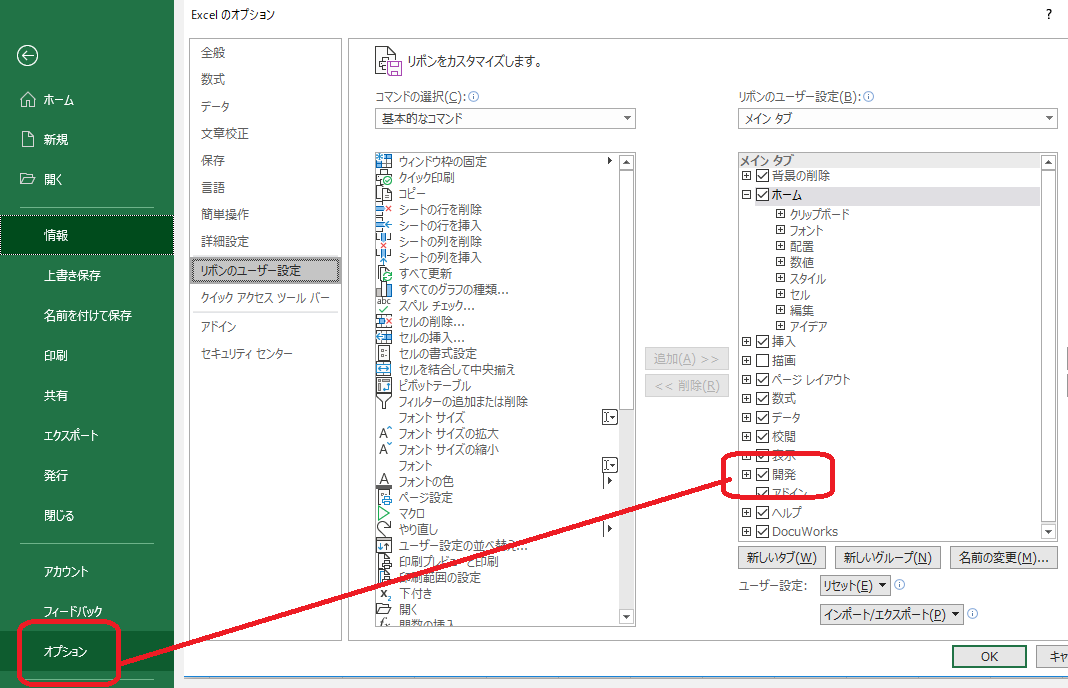
Task: Select フォント サイズの拡大 command icon
Action: pyautogui.click(x=384, y=433)
